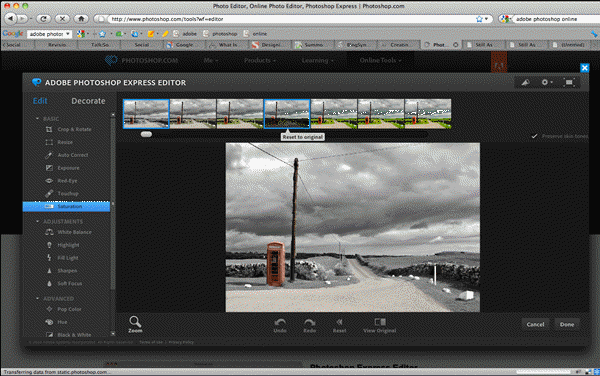Image resolution: width=600 pixels, height=376 pixels.
Task: Collapse the BASIC section
Action: (x=38, y=119)
